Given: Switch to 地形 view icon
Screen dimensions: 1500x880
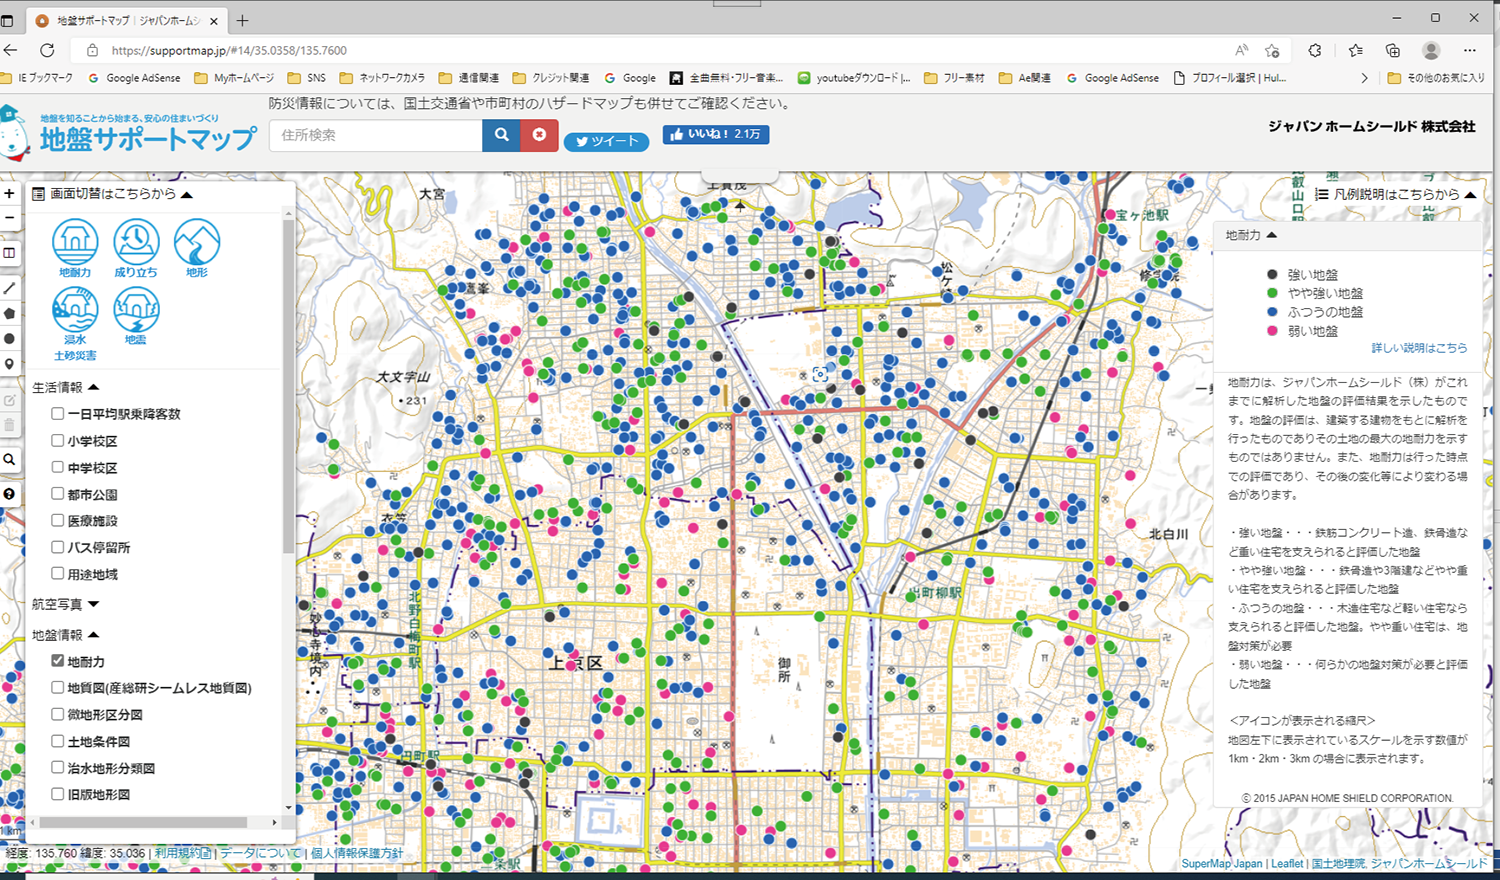Looking at the screenshot, I should 197,248.
